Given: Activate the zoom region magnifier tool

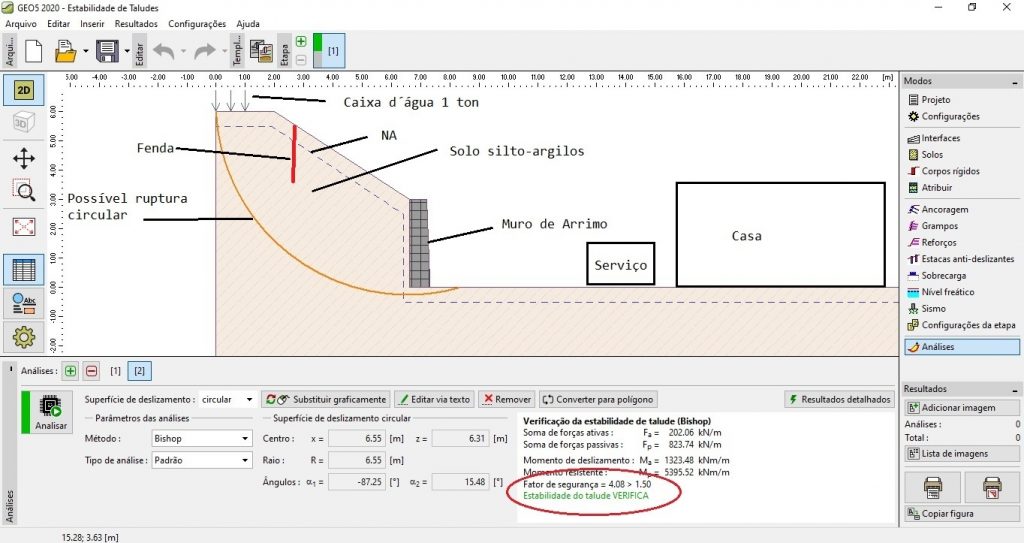Looking at the screenshot, I should tap(24, 192).
